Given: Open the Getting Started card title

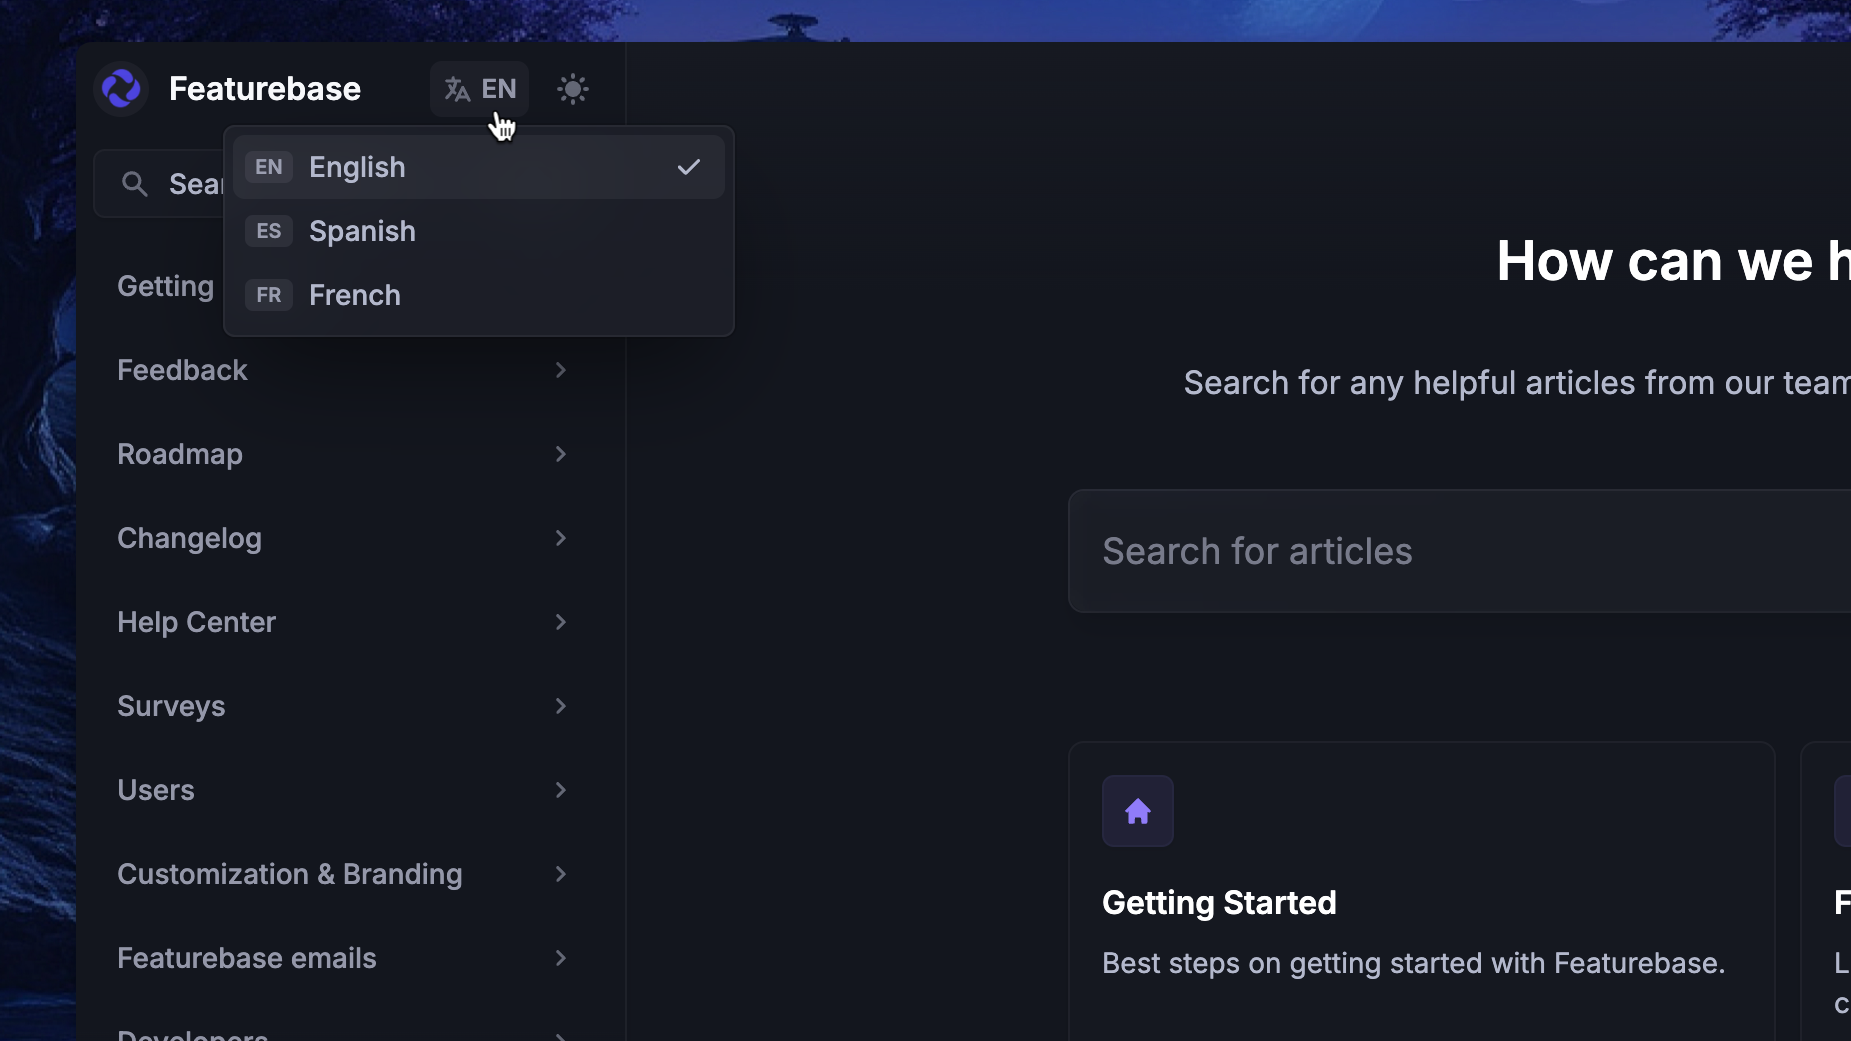Looking at the screenshot, I should point(1219,903).
